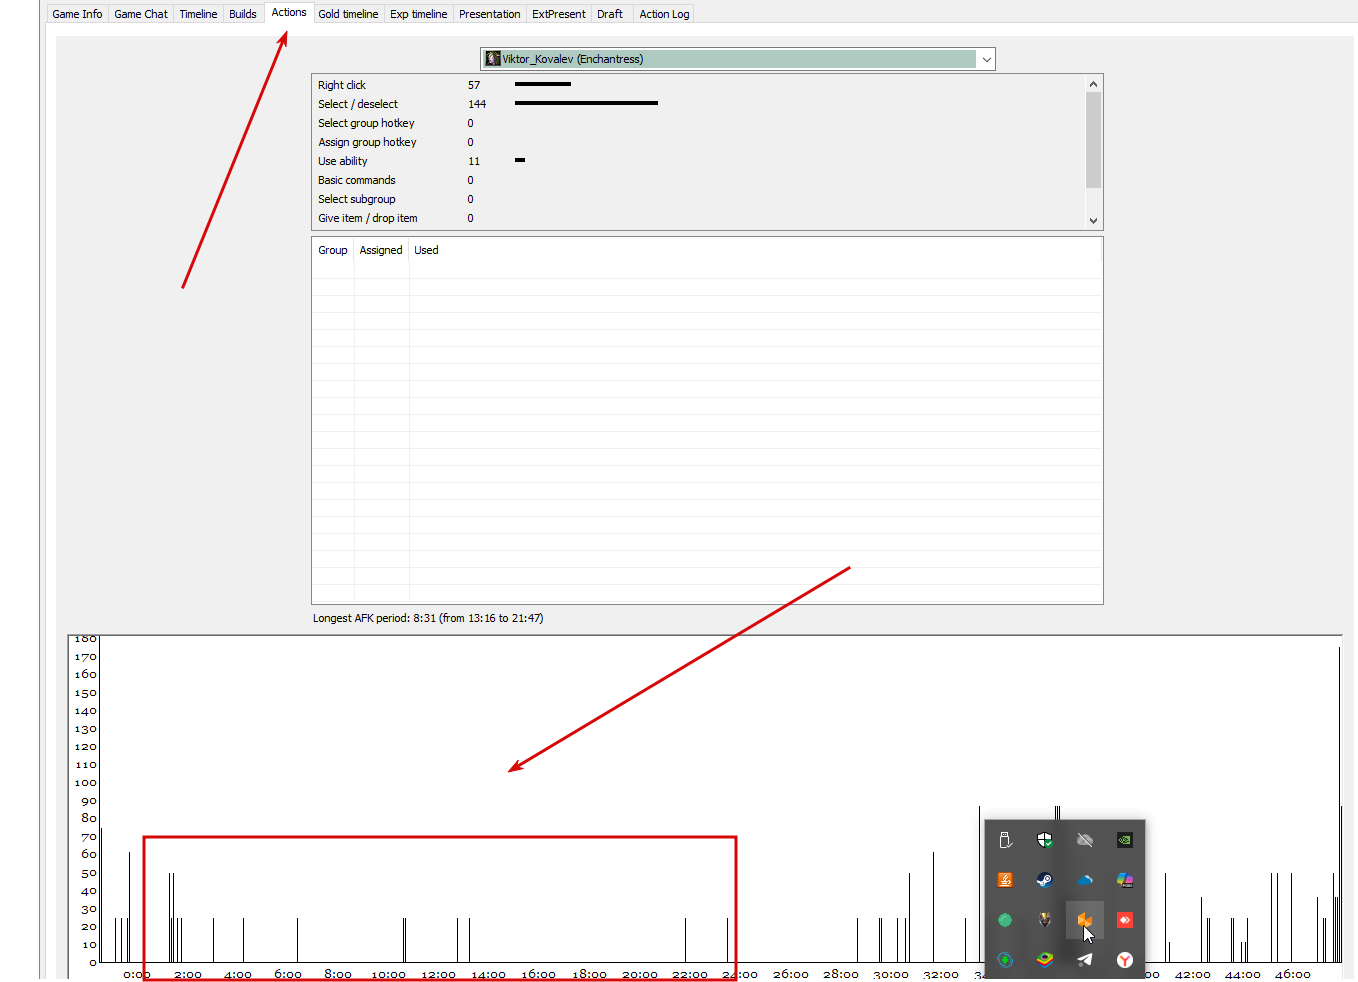Open Telegram paper-plane tray icon

[1085, 960]
